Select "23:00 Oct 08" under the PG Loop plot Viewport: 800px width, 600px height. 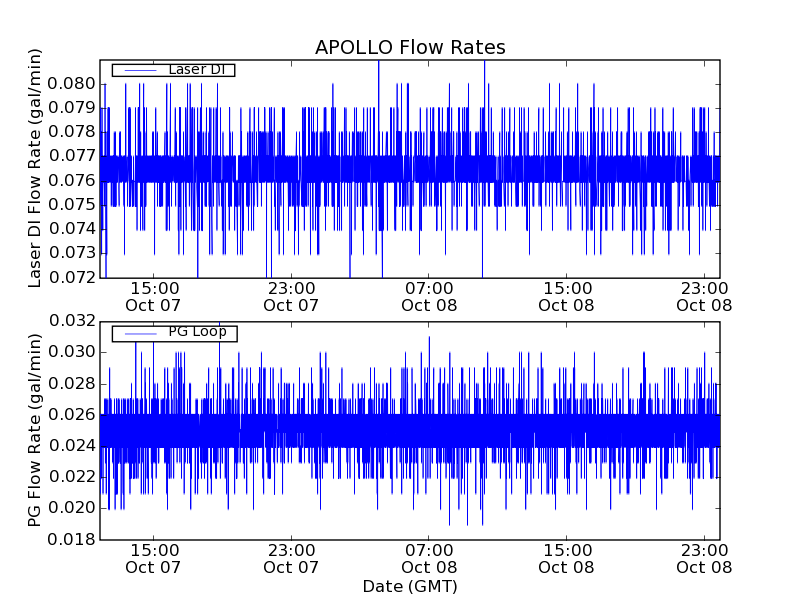click(704, 559)
